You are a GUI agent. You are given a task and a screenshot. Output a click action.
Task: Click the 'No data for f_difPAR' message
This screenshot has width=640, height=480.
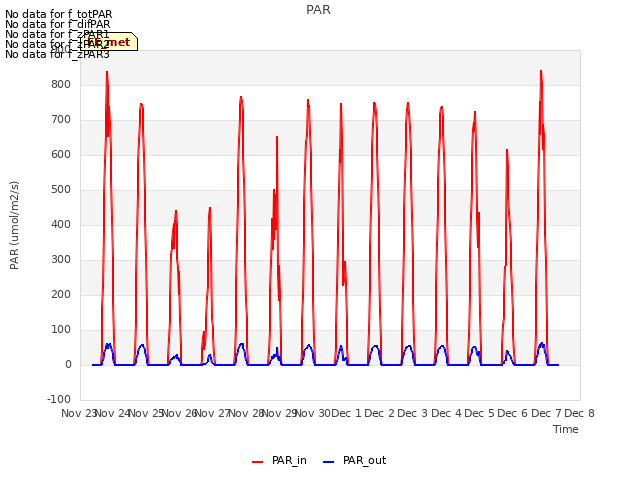[x=58, y=24]
